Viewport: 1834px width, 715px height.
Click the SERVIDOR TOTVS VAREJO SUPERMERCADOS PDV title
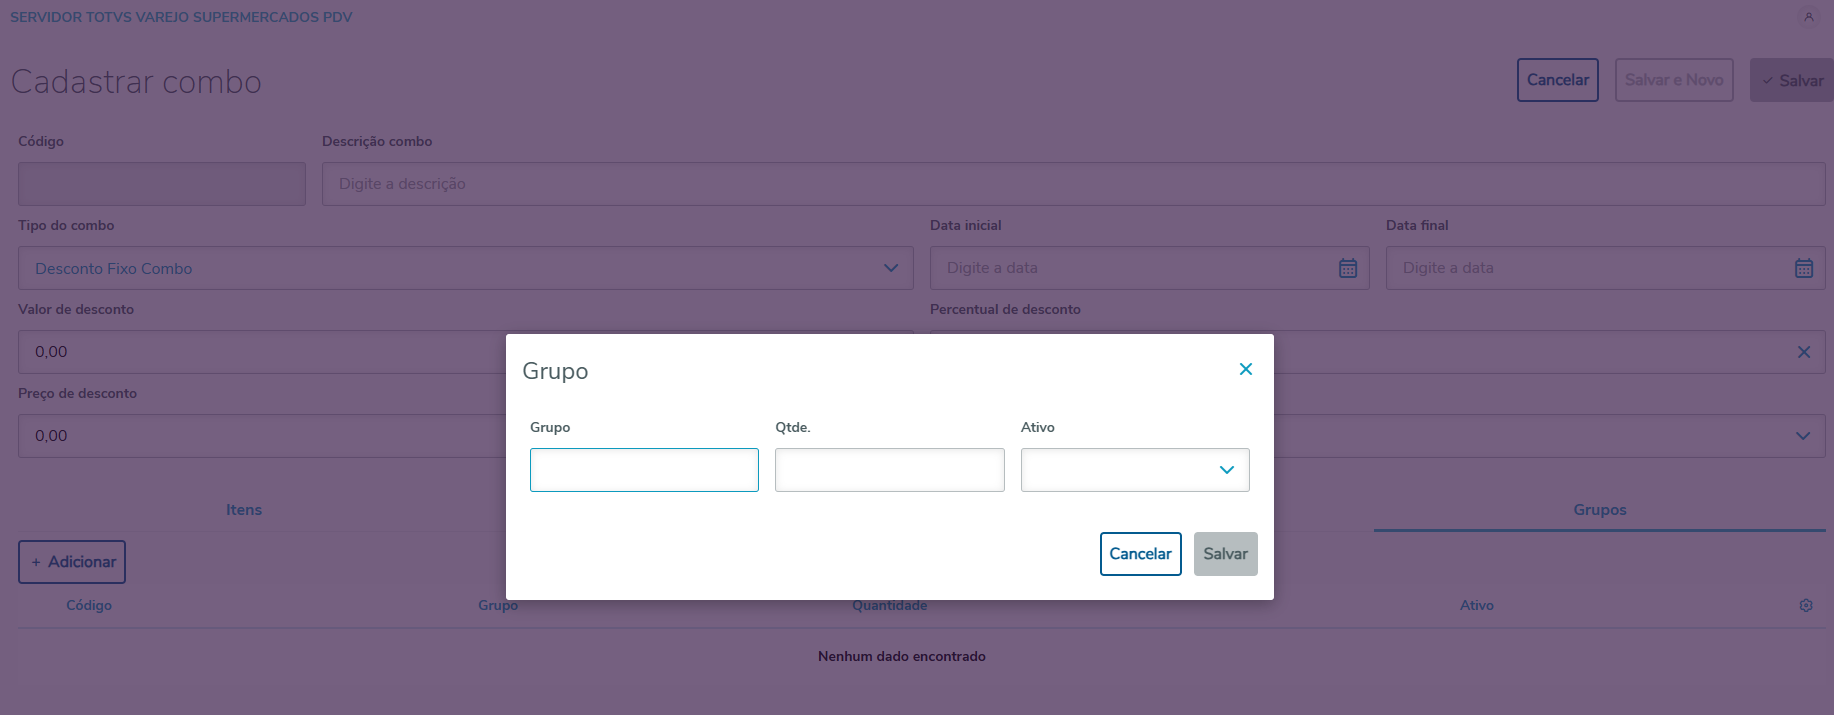click(x=181, y=17)
